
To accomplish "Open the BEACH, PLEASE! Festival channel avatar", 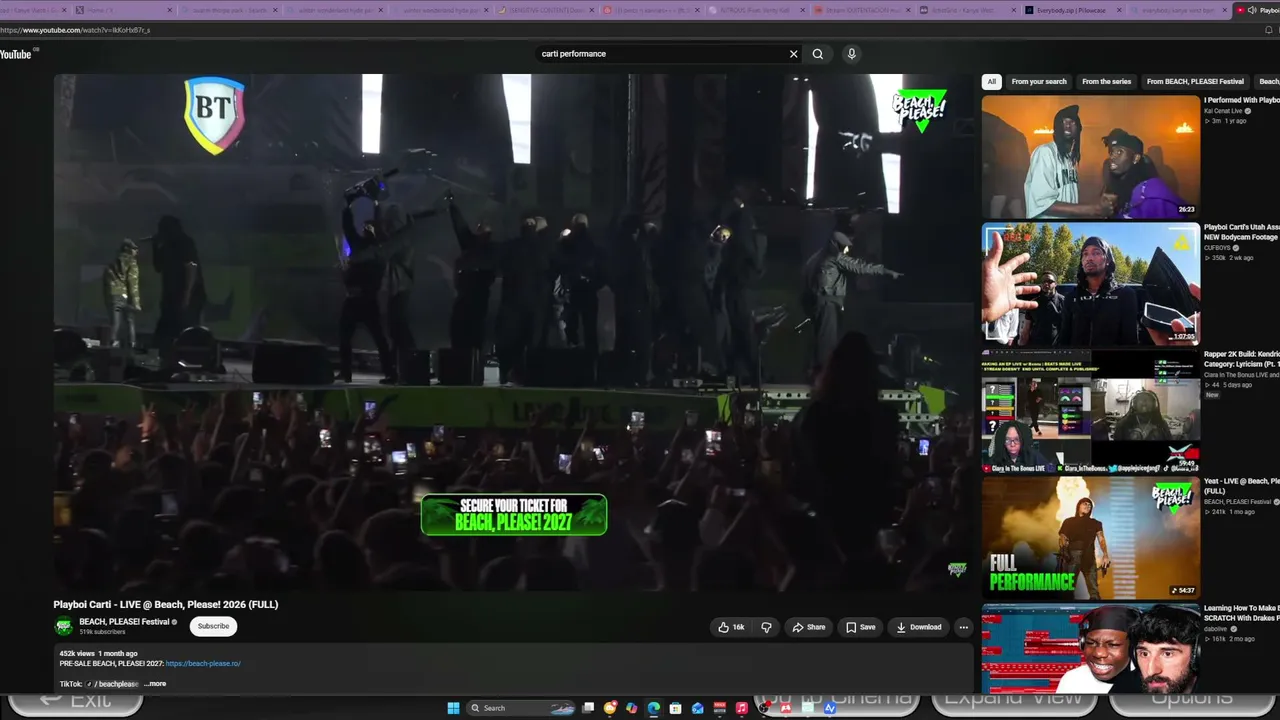I will pyautogui.click(x=63, y=626).
